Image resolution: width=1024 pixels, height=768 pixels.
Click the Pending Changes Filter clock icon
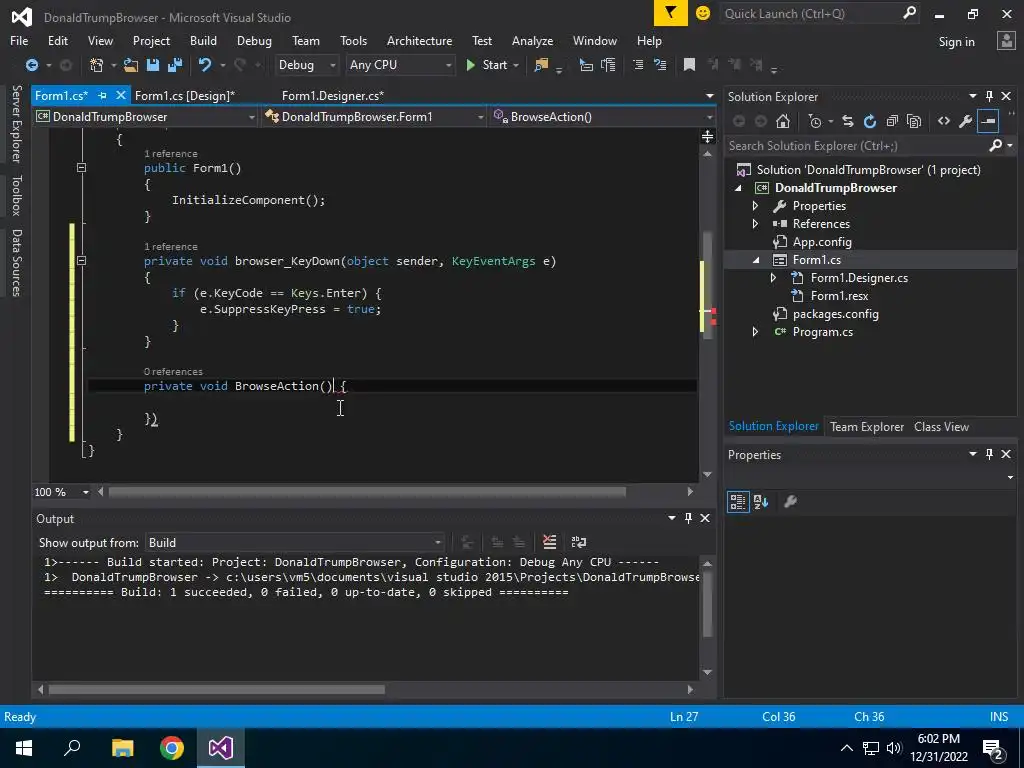[x=814, y=121]
